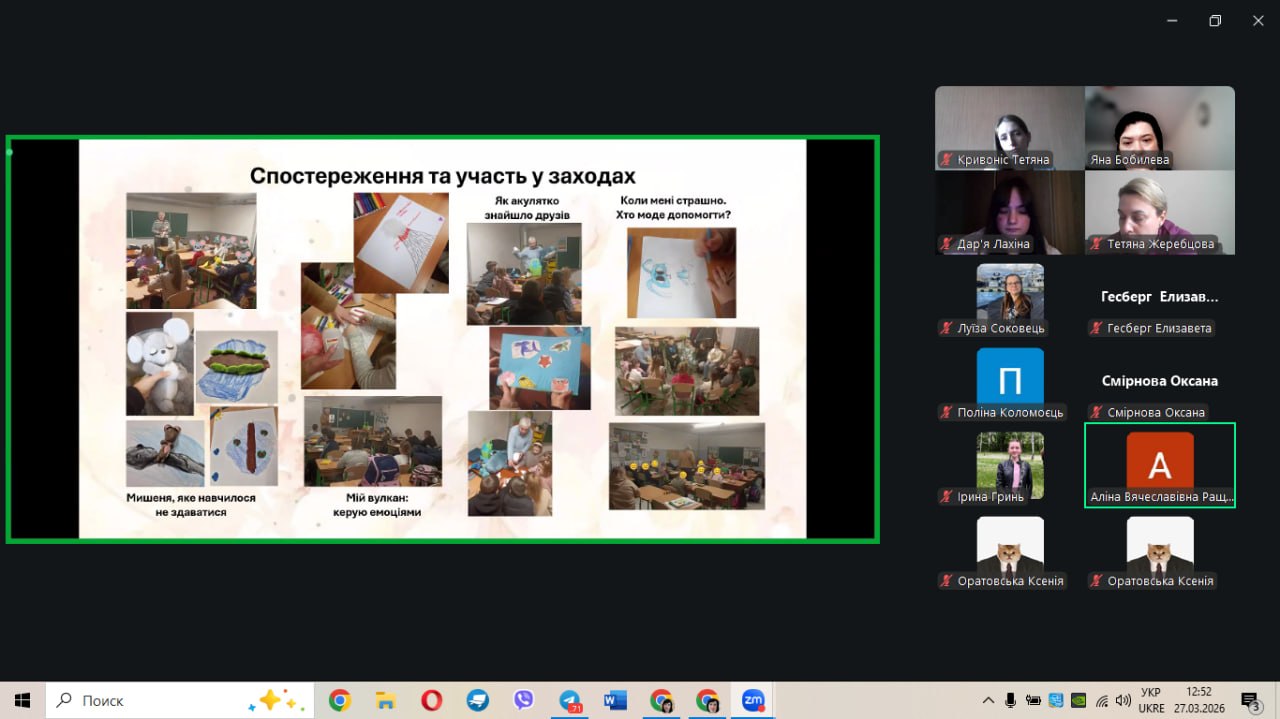Select Аліна Вячеславівна participant tile
Viewport: 1280px width, 719px height.
(x=1160, y=465)
